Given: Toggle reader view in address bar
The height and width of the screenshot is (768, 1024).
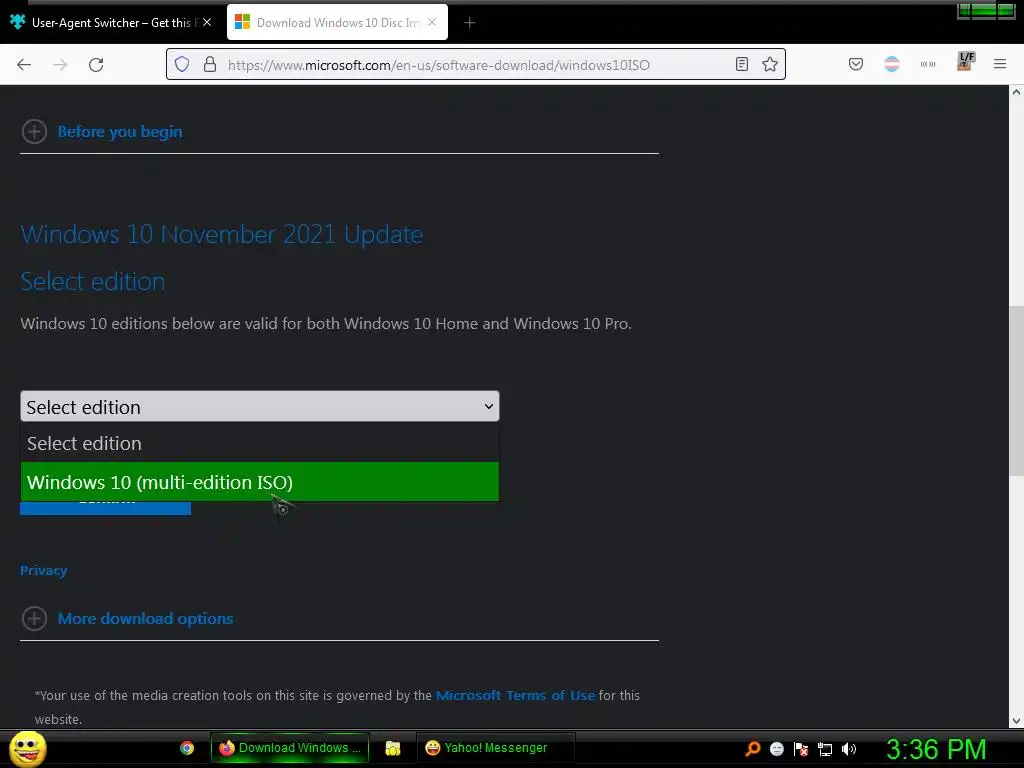Looking at the screenshot, I should click(x=742, y=64).
